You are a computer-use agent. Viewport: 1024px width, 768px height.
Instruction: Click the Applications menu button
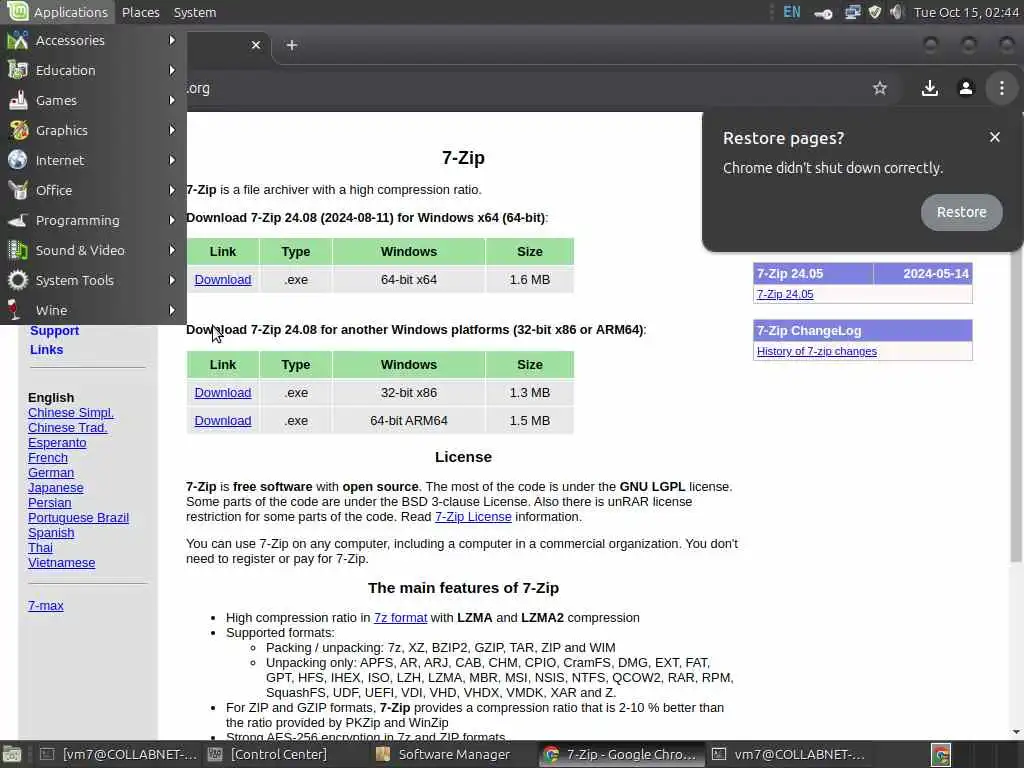pos(57,12)
